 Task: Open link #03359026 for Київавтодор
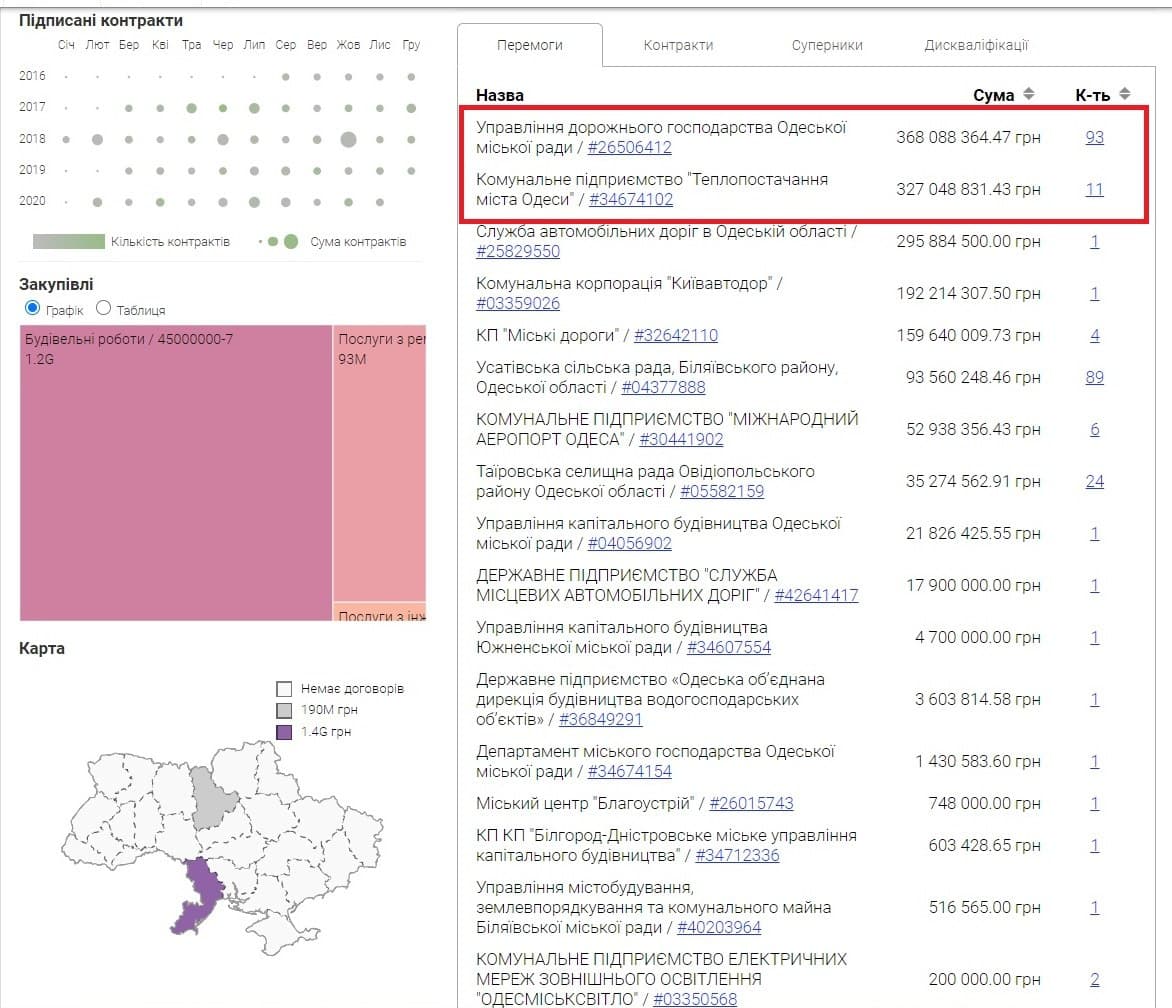pos(518,304)
